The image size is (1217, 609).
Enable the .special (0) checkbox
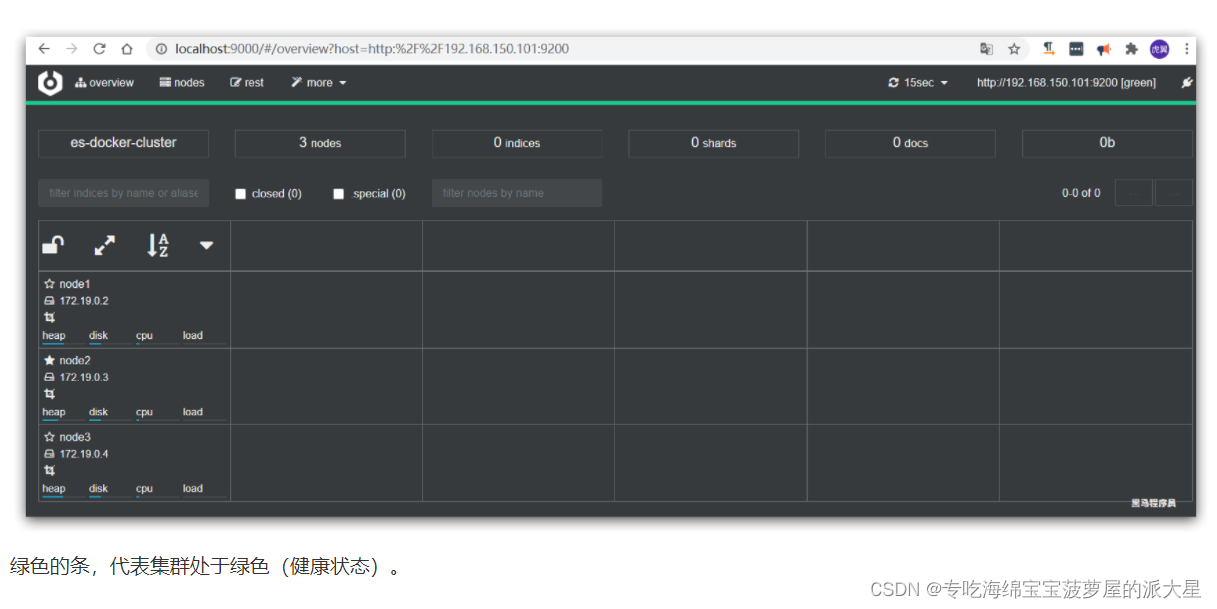pyautogui.click(x=338, y=194)
